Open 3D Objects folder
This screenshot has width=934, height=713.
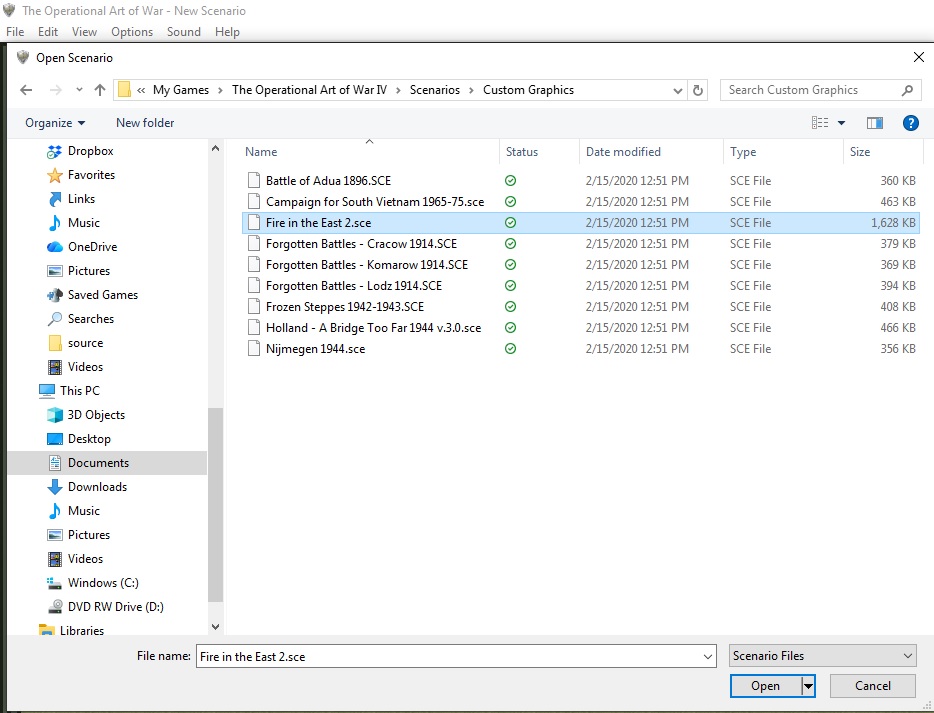[x=96, y=415]
